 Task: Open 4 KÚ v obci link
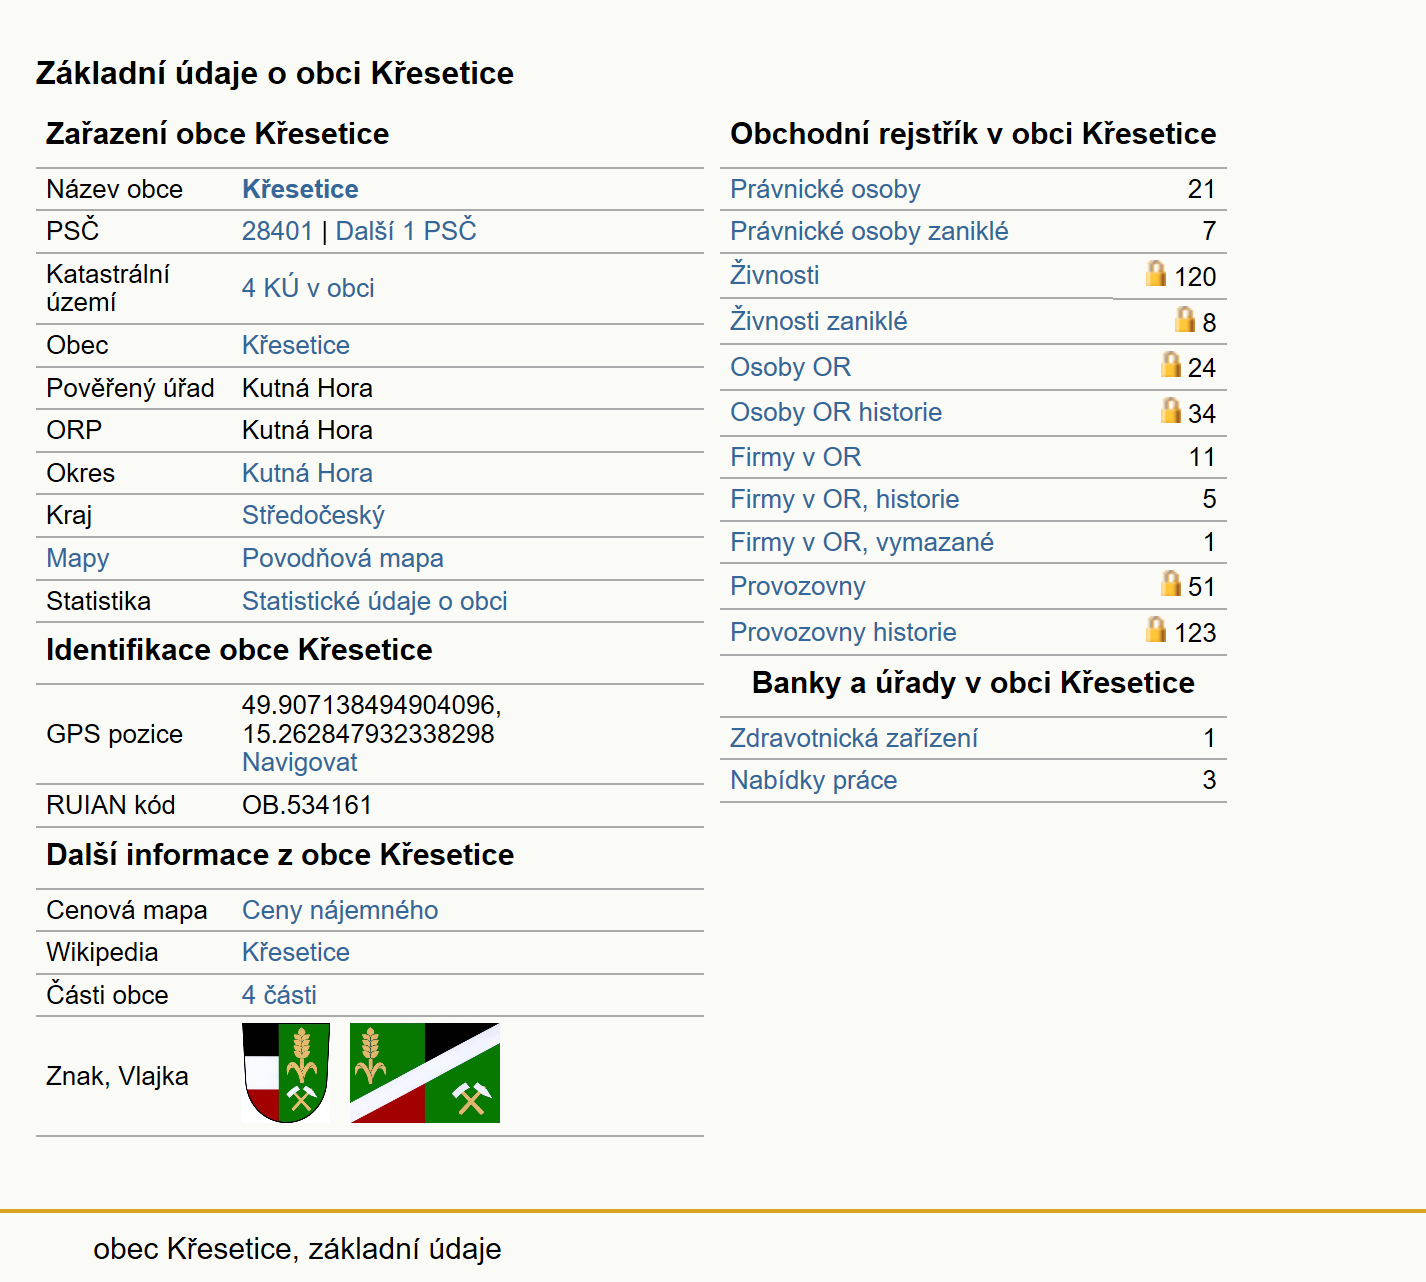(308, 288)
